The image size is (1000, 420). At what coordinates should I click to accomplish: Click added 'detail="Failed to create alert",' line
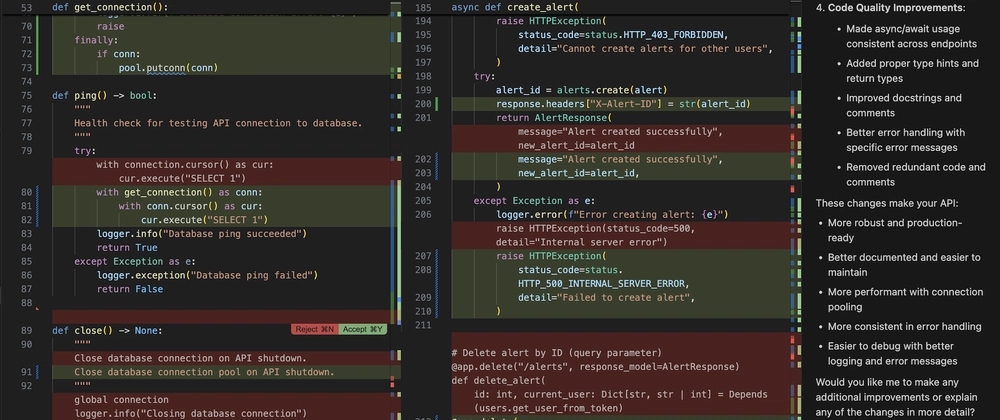[x=606, y=298]
